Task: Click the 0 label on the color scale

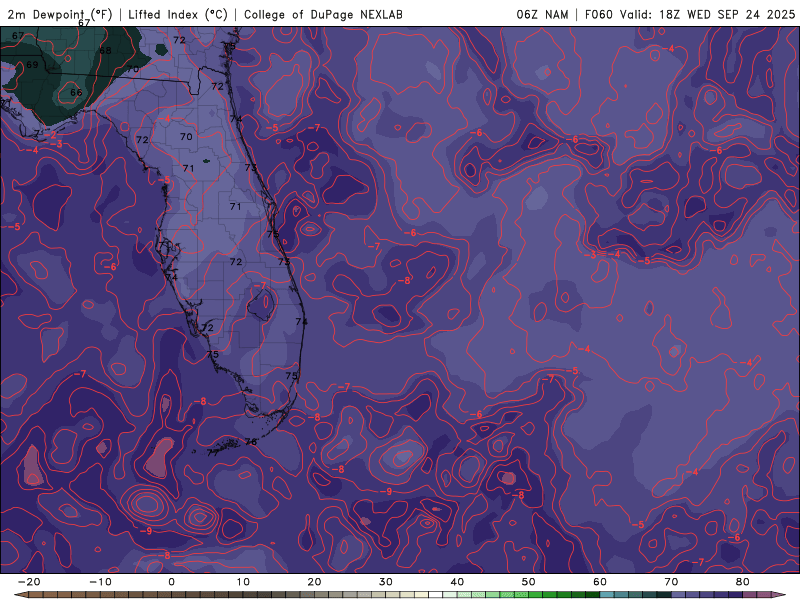Action: (171, 582)
